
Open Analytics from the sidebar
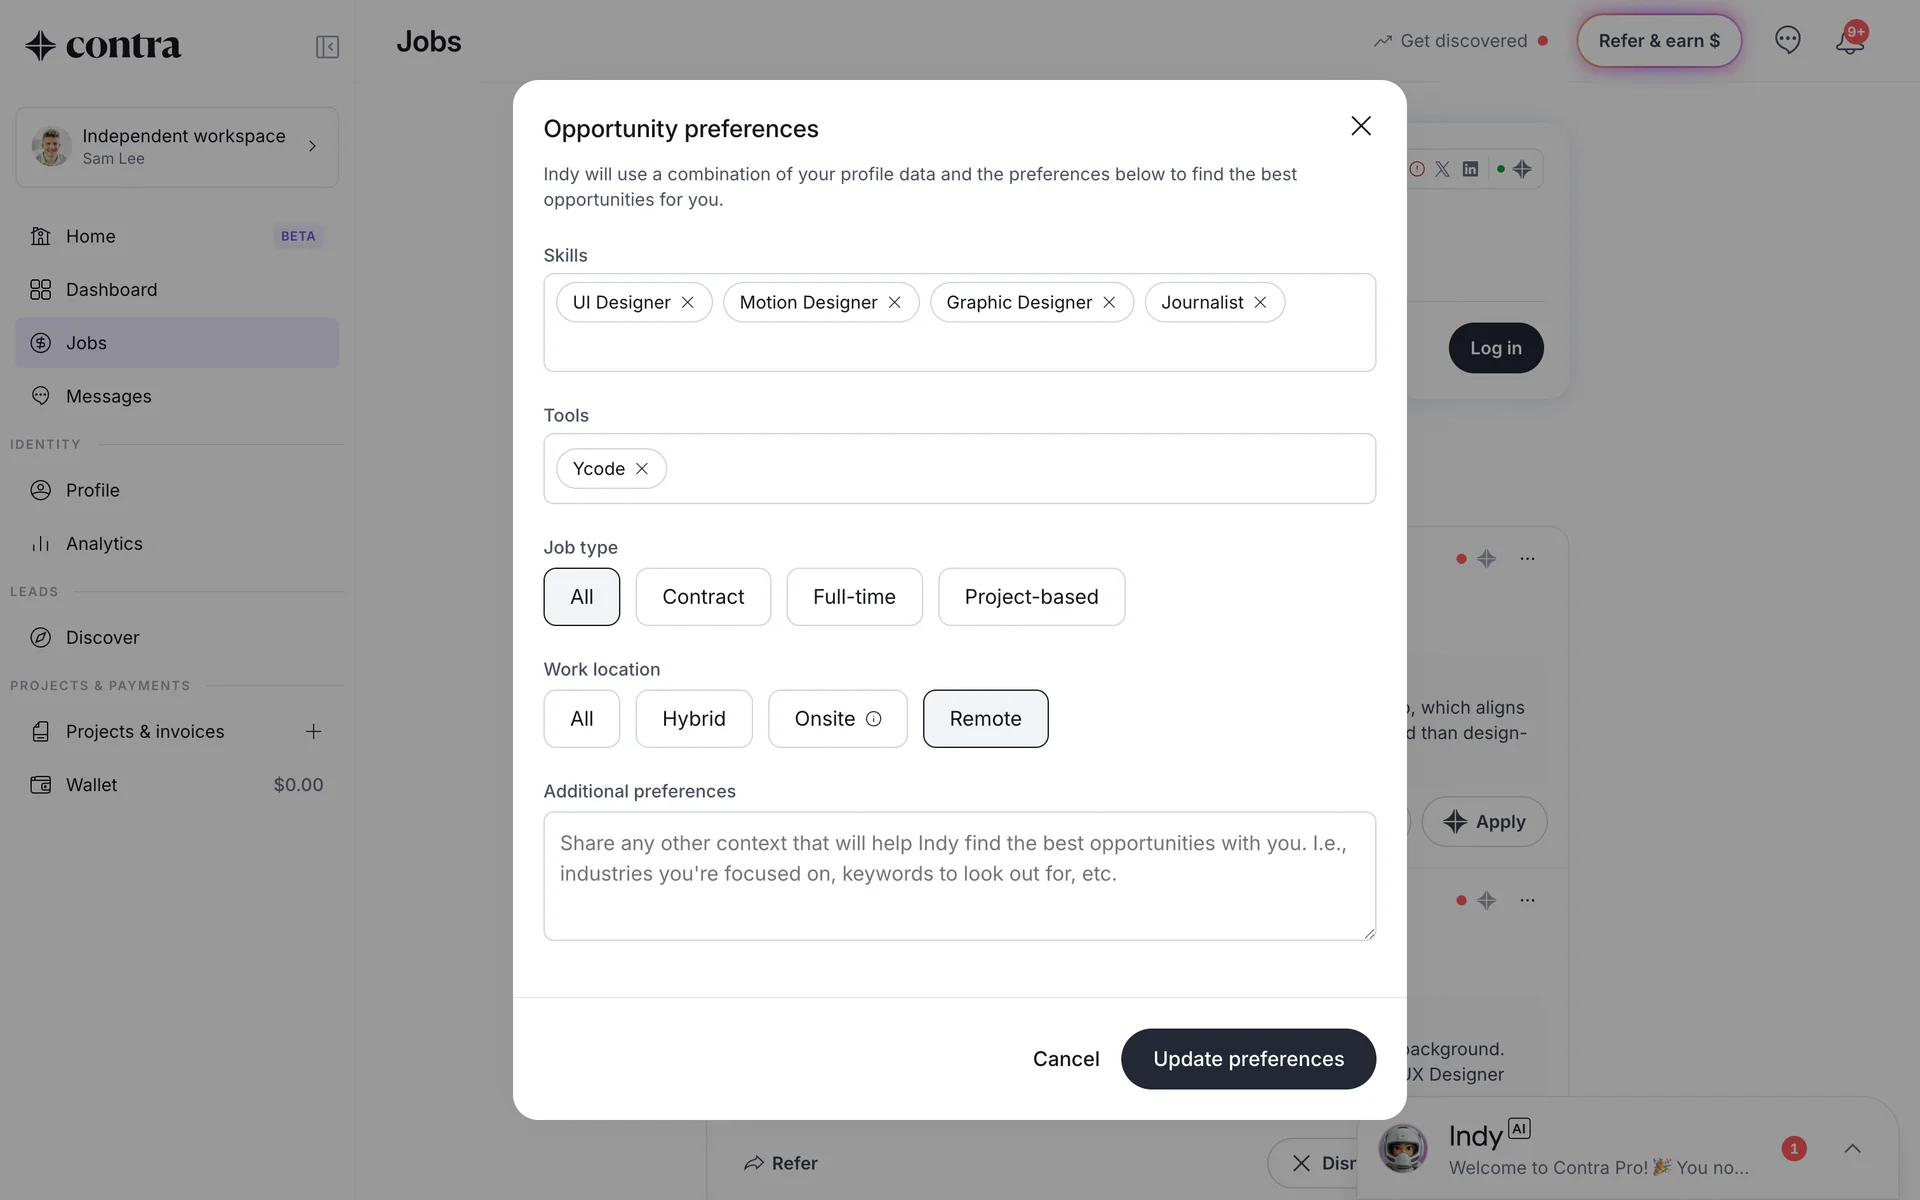pos(104,544)
